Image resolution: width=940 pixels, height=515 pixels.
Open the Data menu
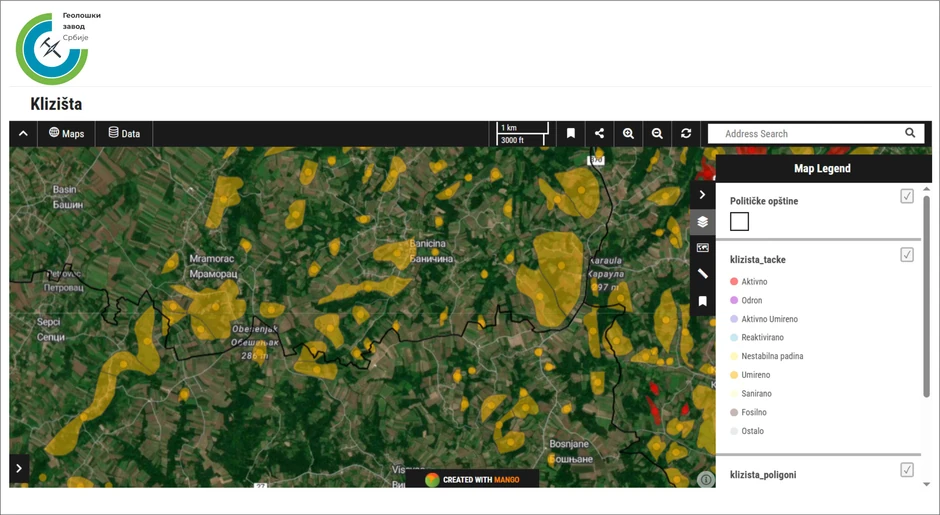pyautogui.click(x=124, y=133)
